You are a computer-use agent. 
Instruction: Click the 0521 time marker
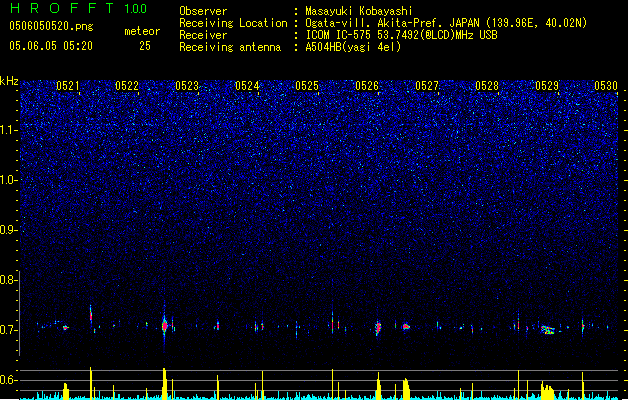[67, 86]
